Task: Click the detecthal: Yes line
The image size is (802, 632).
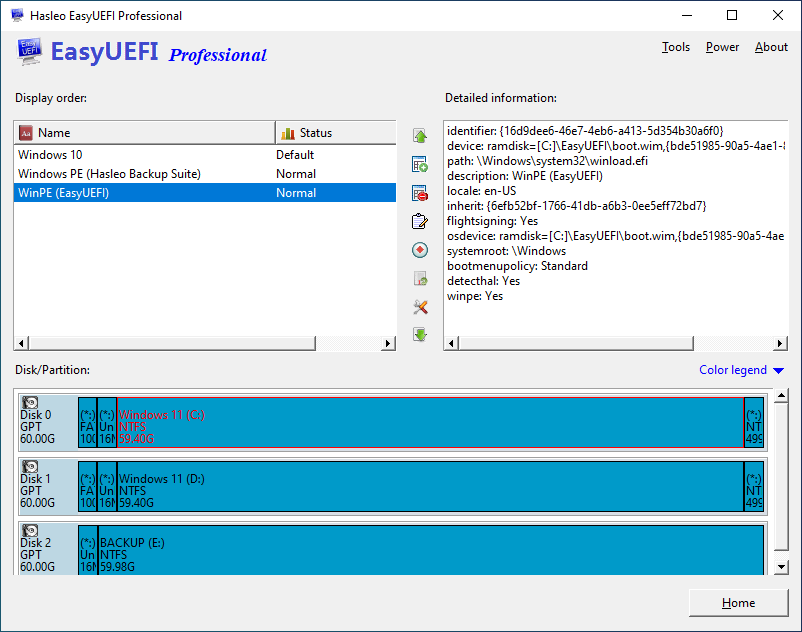Action: click(x=483, y=281)
